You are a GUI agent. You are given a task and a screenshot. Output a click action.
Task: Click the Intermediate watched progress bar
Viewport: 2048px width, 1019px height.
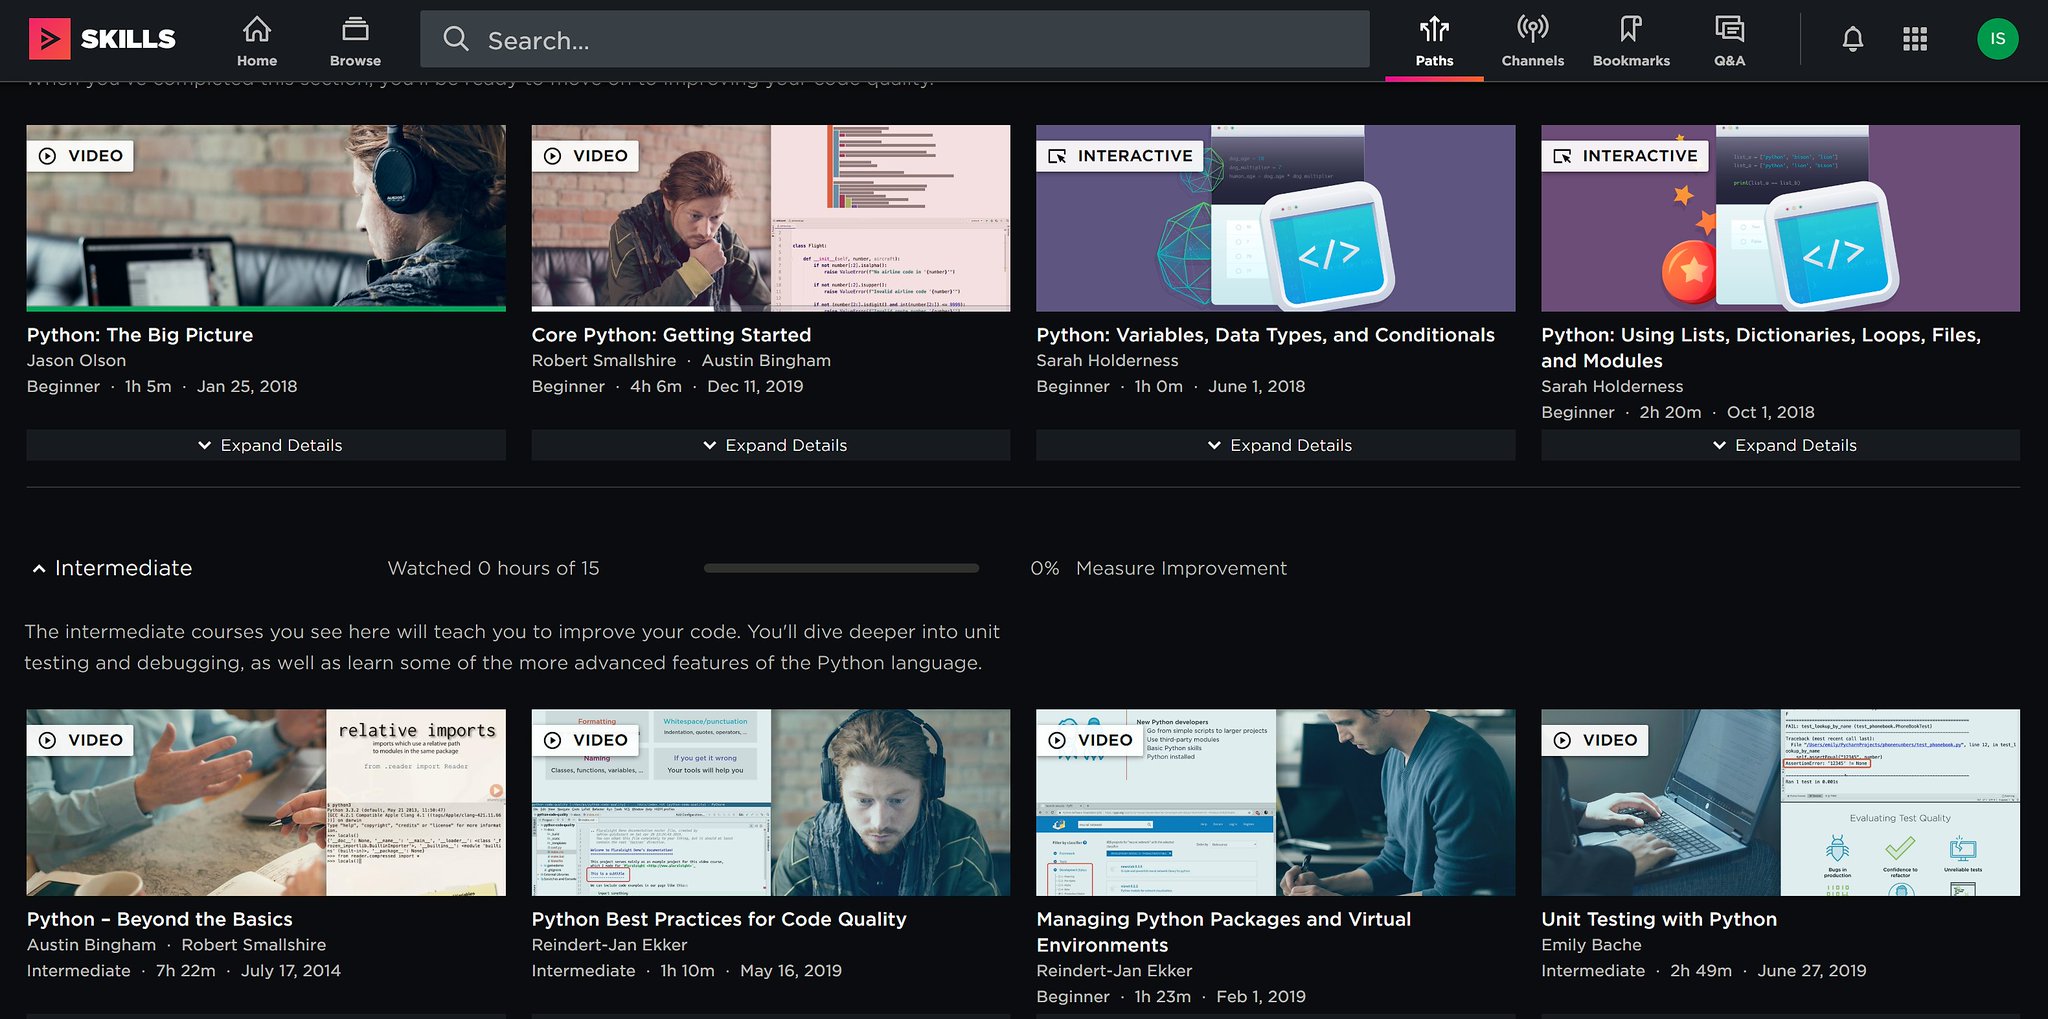(841, 568)
